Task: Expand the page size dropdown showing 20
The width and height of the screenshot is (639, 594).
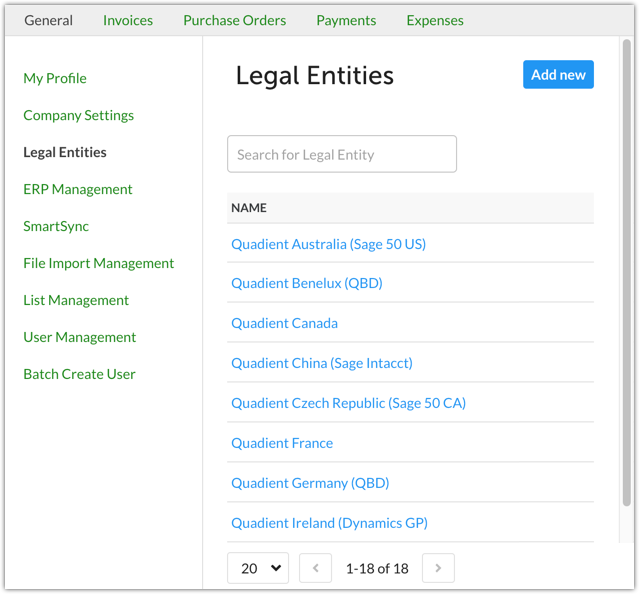Action: tap(258, 568)
